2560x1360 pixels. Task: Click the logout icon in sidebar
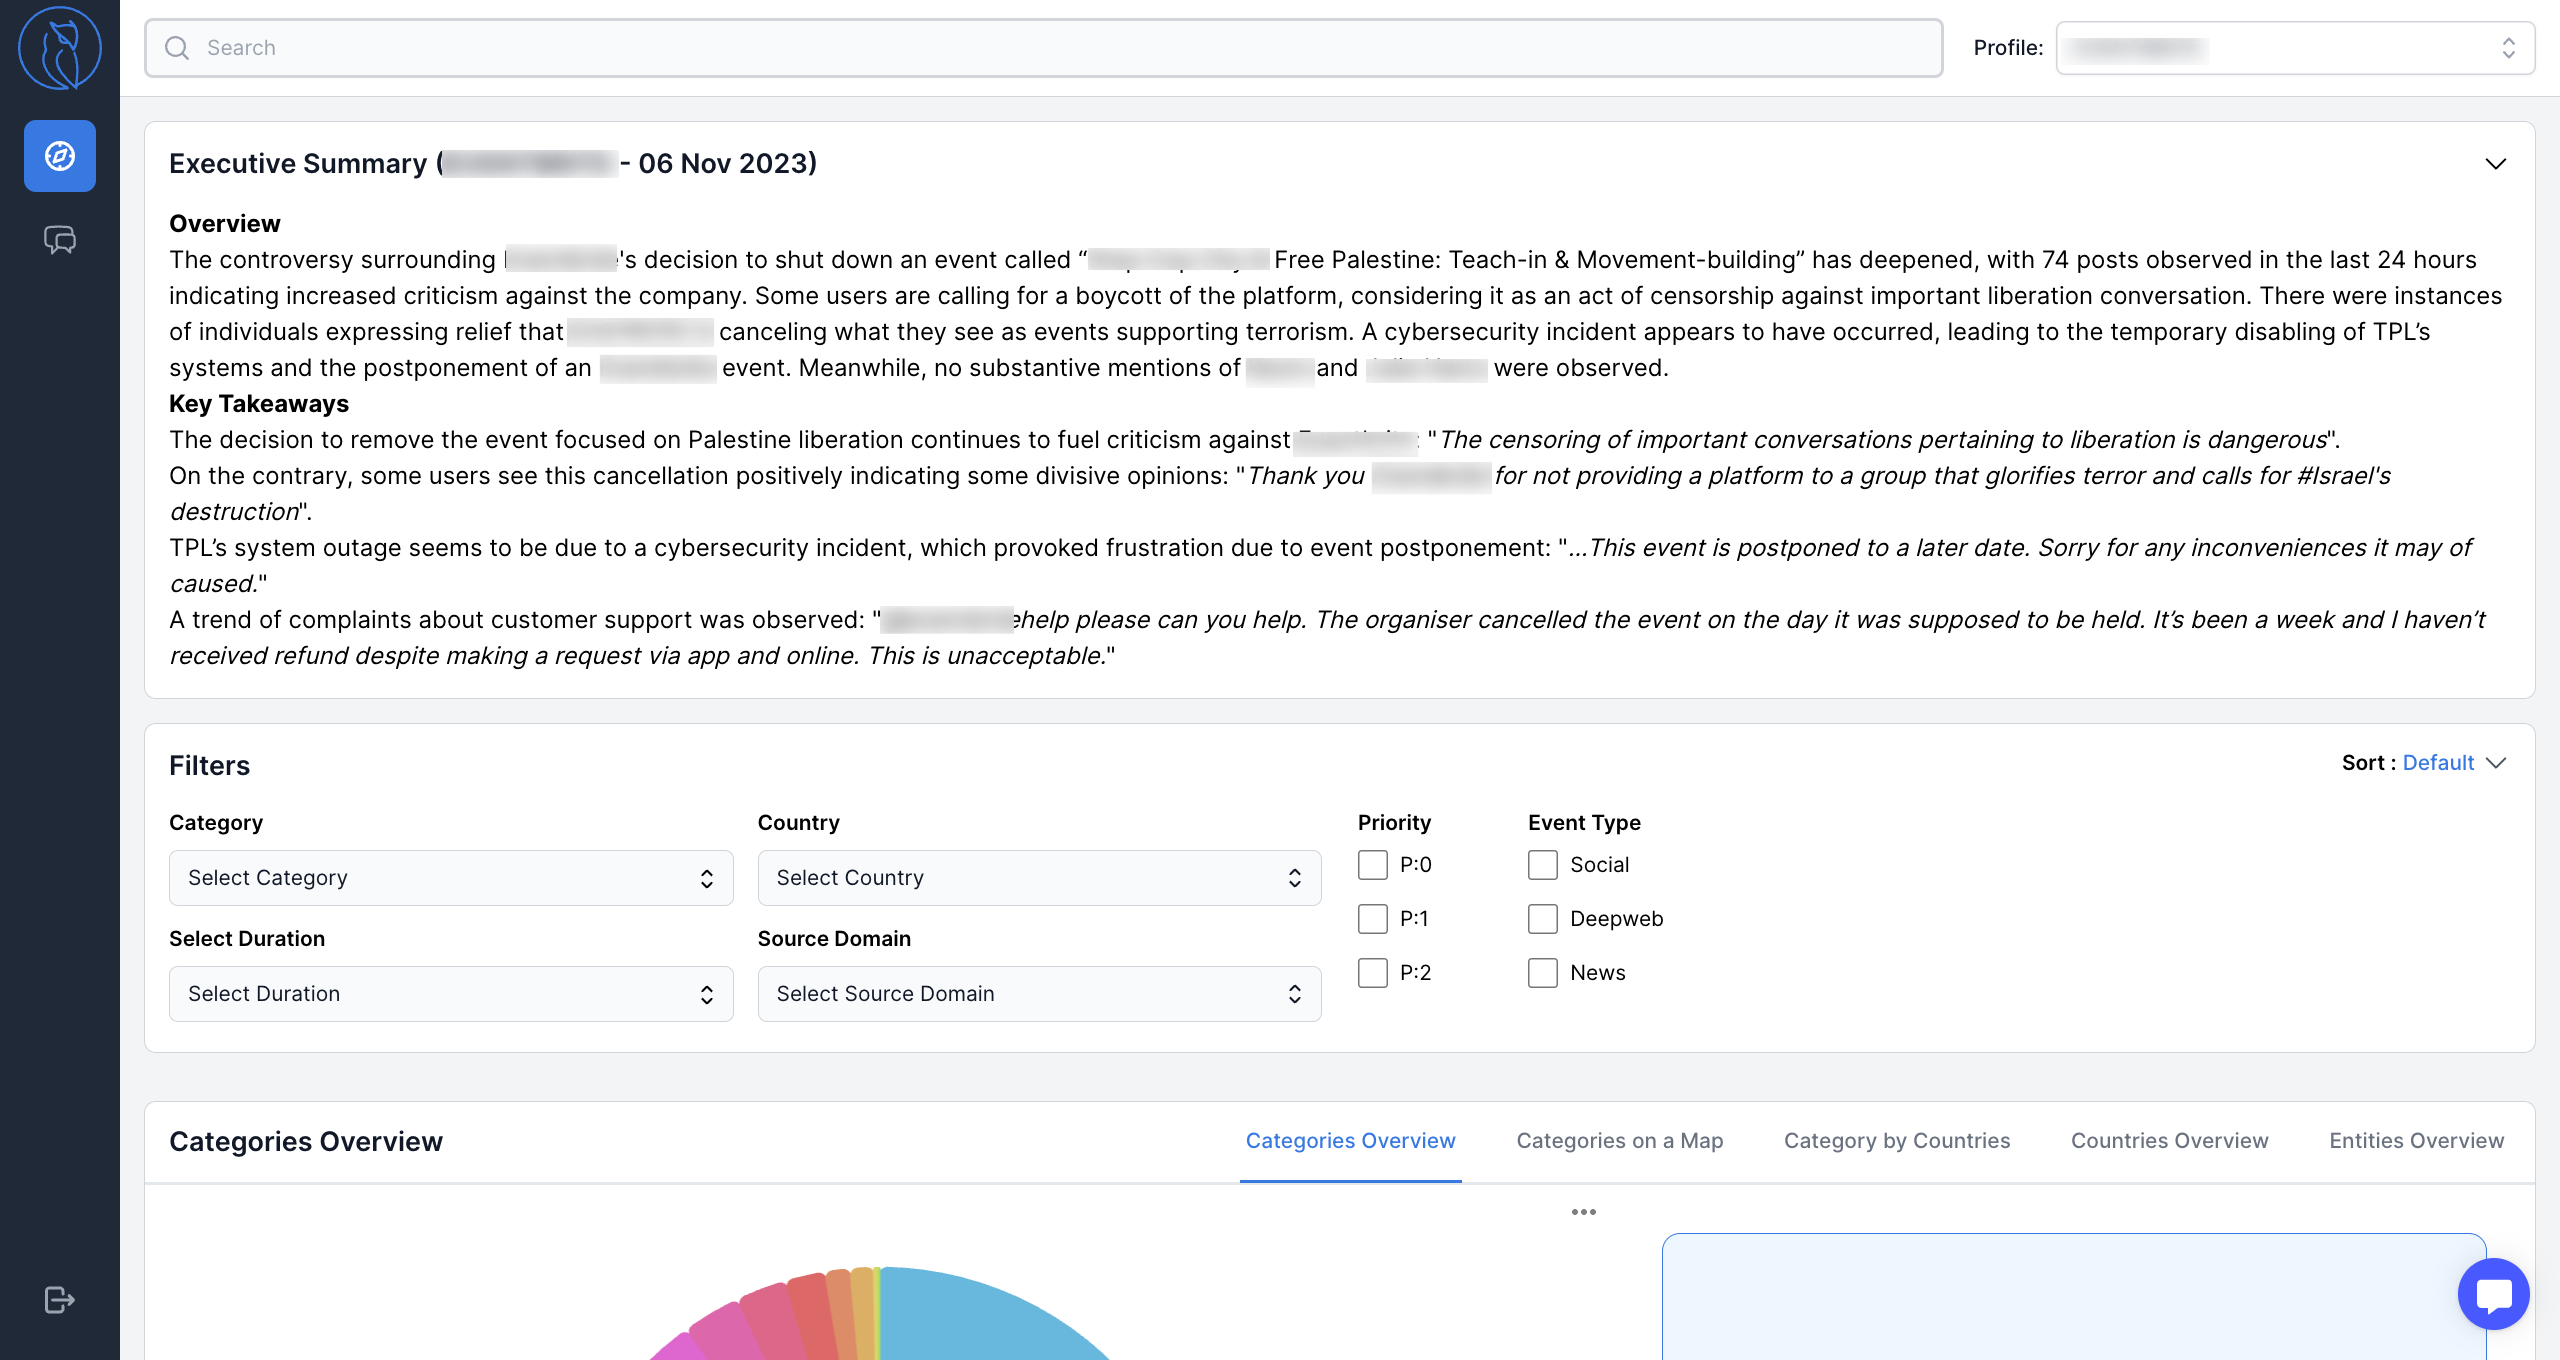point(60,1299)
